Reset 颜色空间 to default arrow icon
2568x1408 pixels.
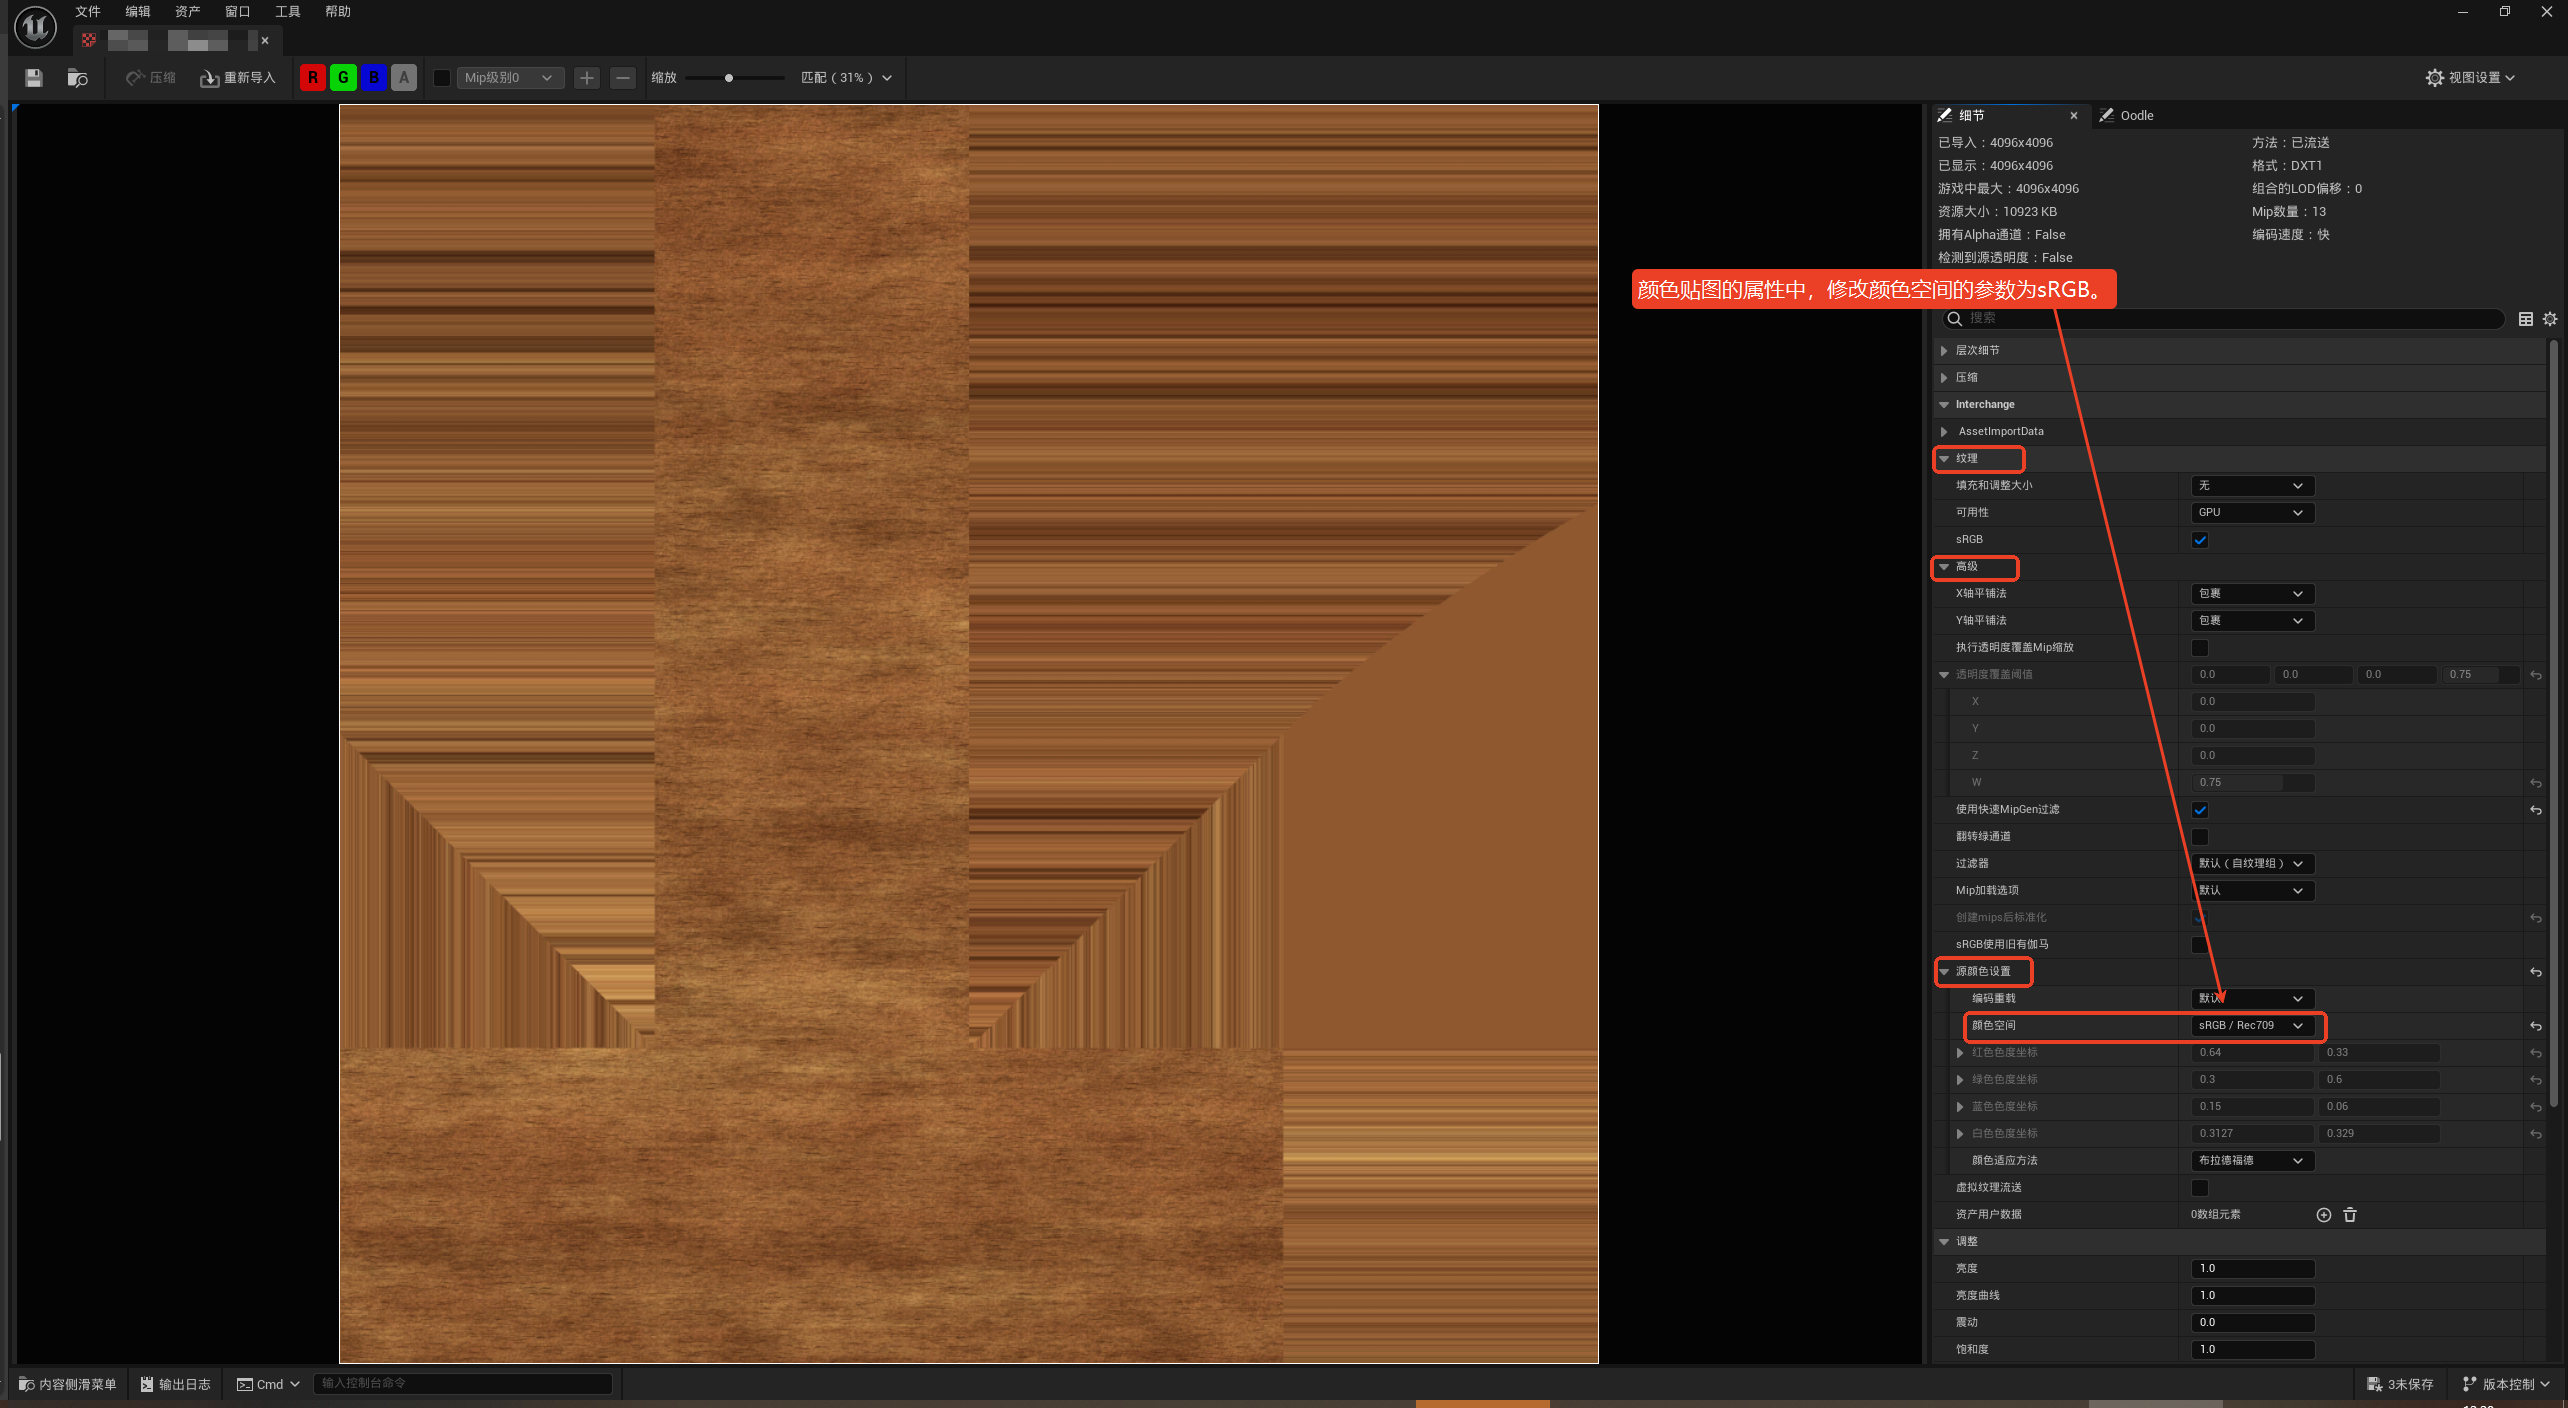(2536, 1027)
